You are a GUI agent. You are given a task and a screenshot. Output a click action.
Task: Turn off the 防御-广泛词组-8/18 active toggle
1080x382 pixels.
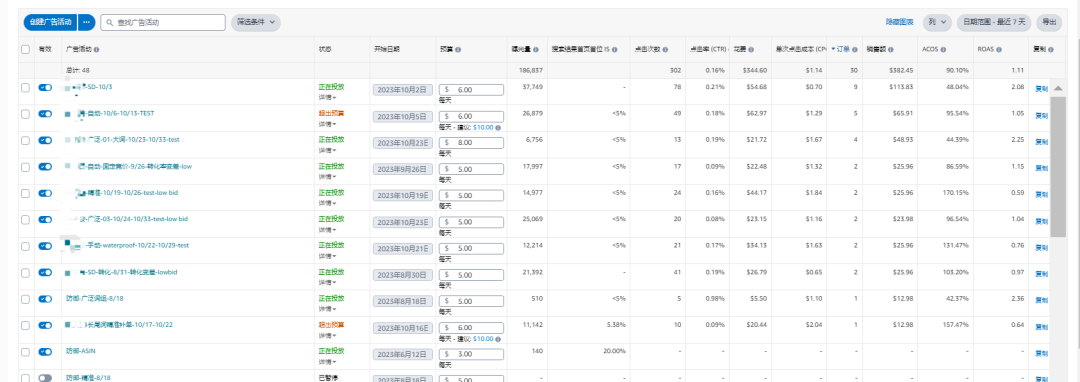click(x=45, y=299)
